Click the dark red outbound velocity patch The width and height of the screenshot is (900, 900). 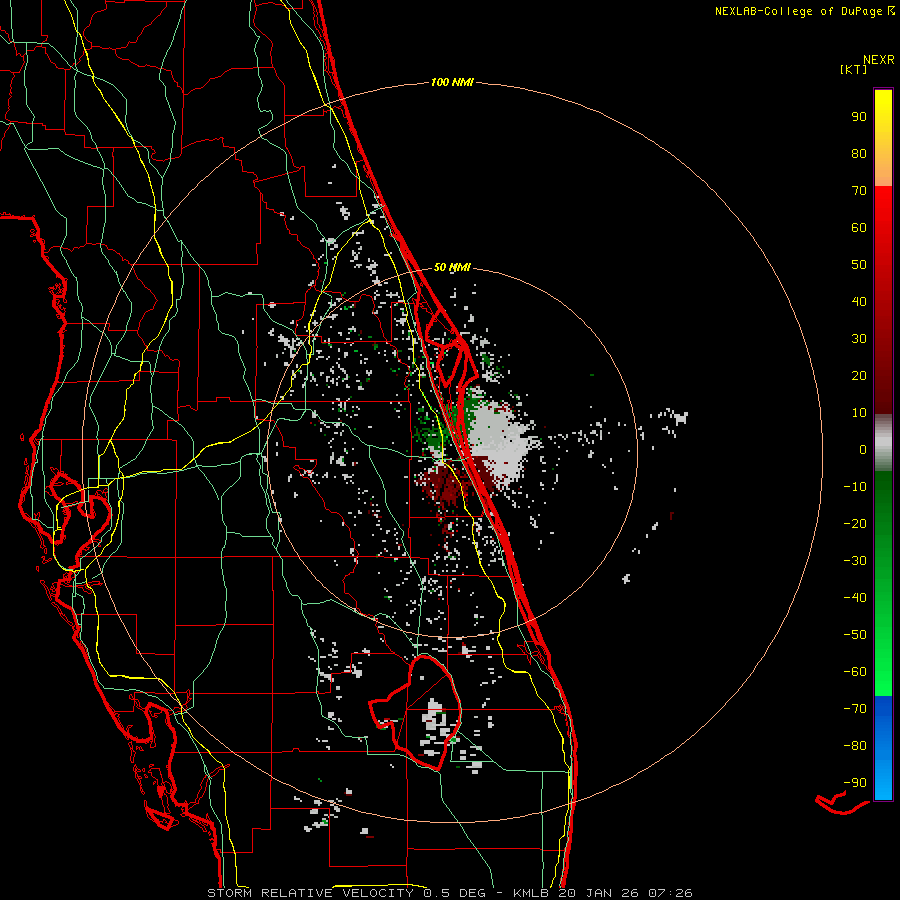pos(445,484)
